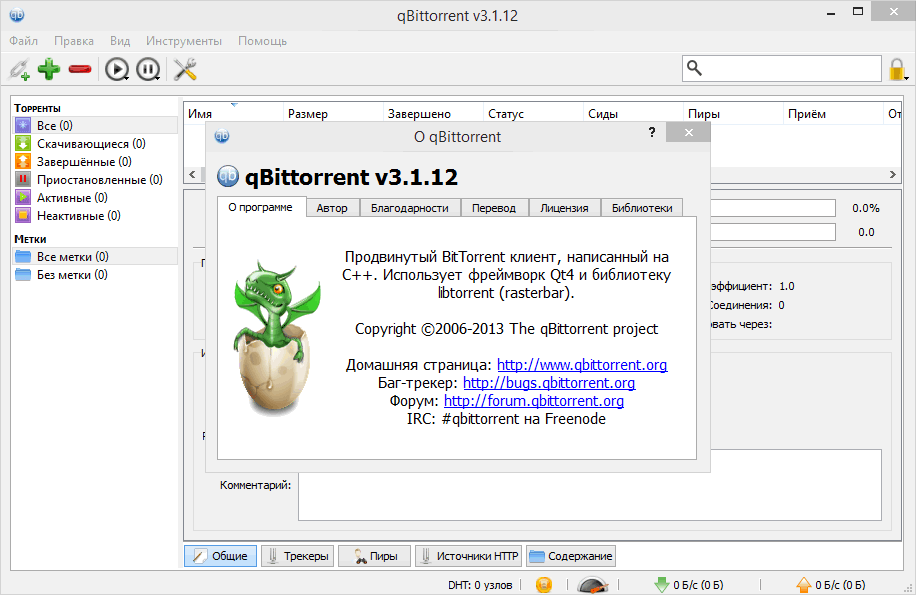The image size is (916, 595).
Task: Open the bugs.qbittorrent.org link
Action: point(549,383)
